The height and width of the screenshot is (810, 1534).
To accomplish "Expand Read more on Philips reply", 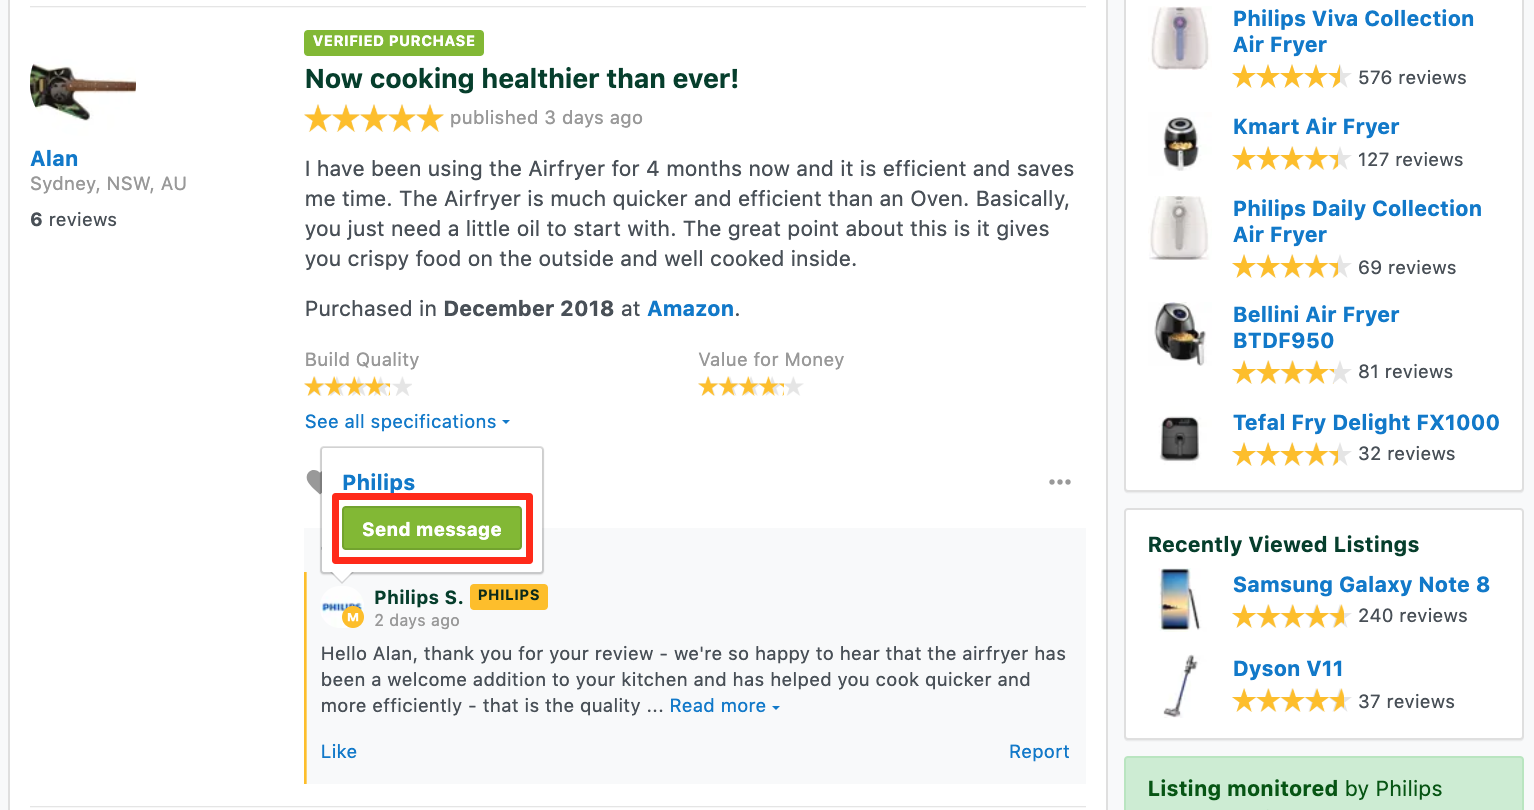I will click(x=724, y=706).
